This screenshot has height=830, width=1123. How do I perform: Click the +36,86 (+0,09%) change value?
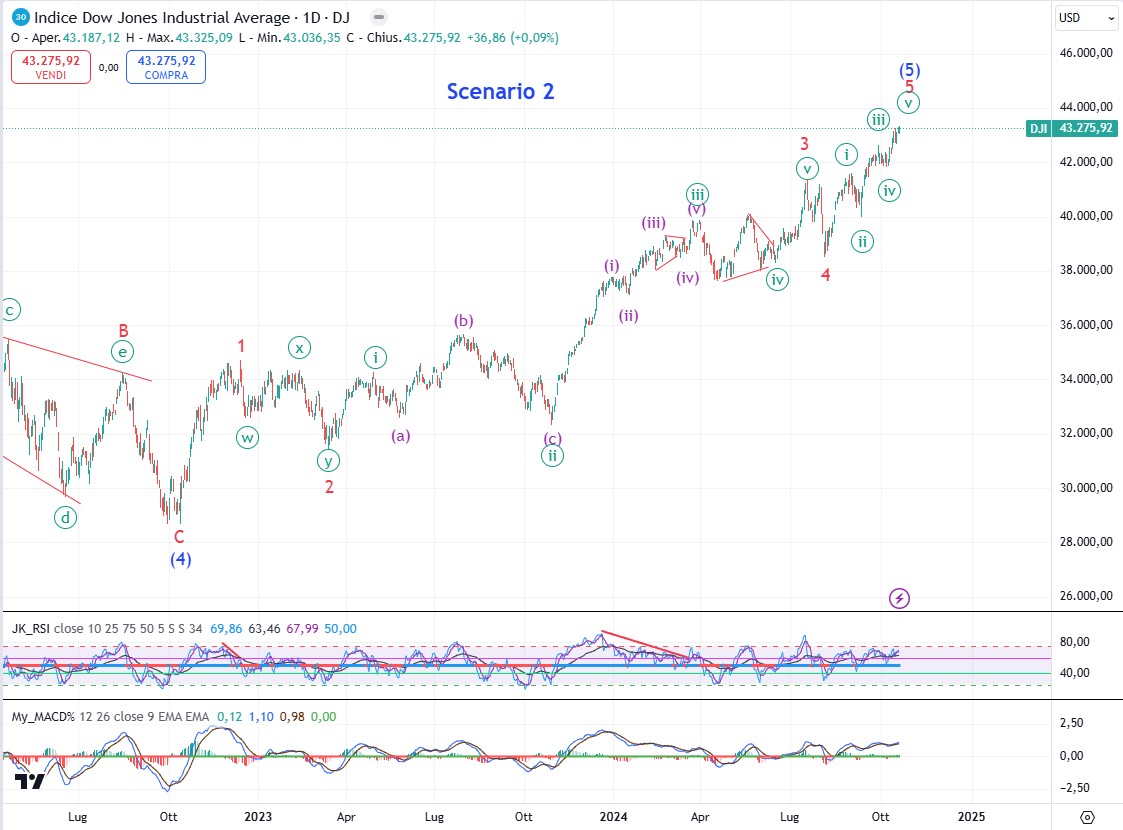[x=513, y=38]
